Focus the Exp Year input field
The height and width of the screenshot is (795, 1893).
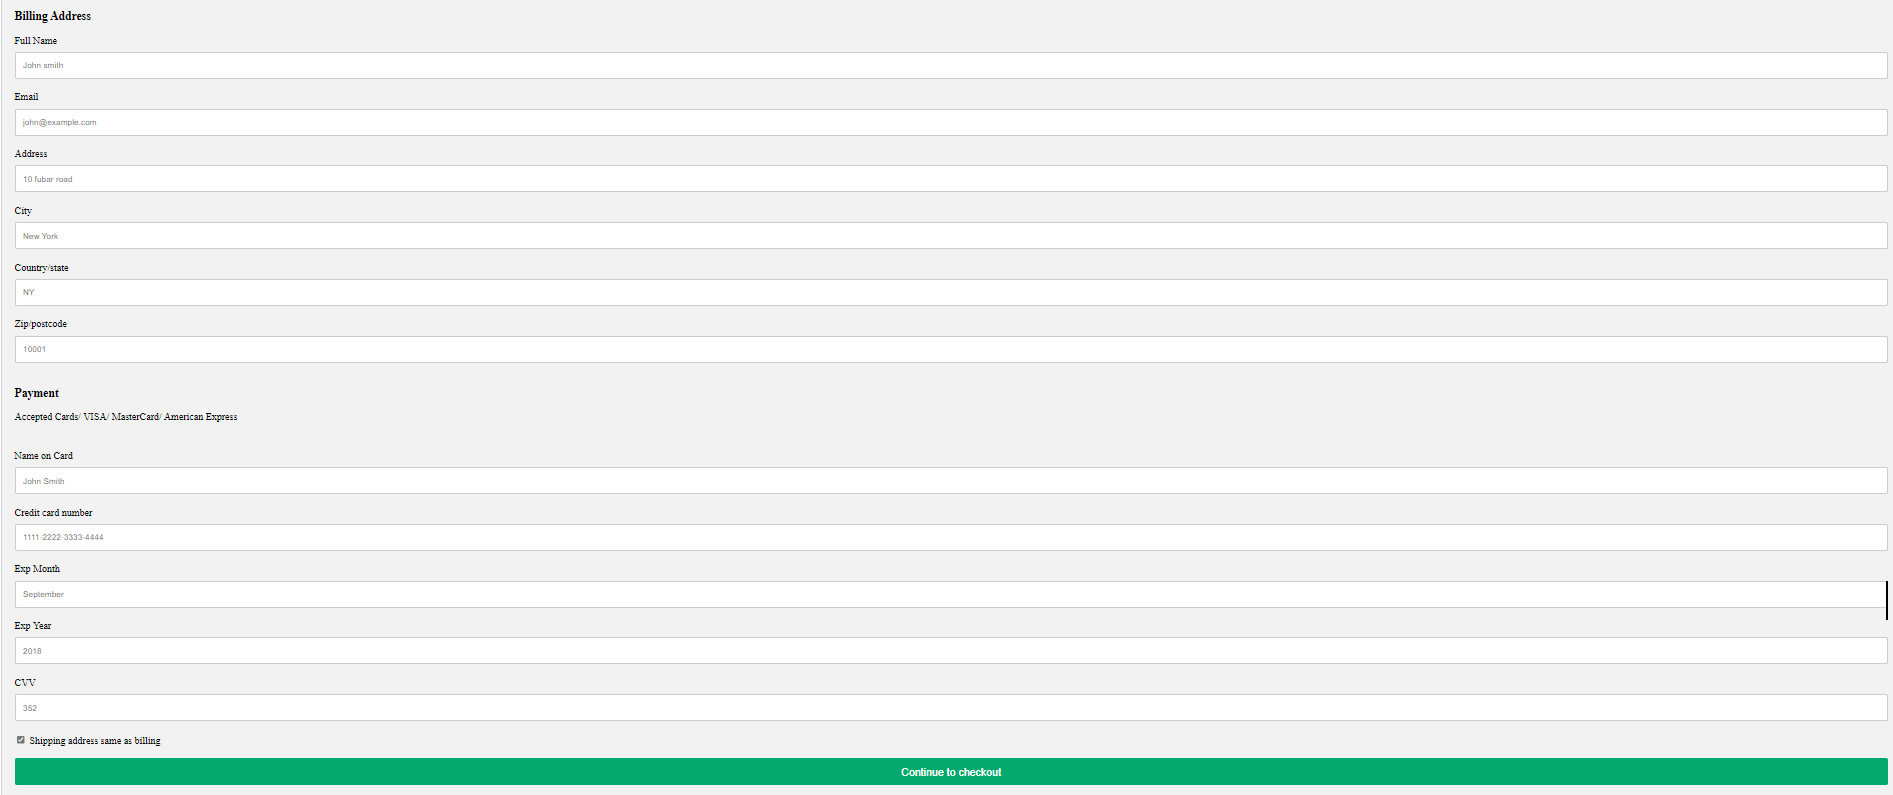pos(950,651)
